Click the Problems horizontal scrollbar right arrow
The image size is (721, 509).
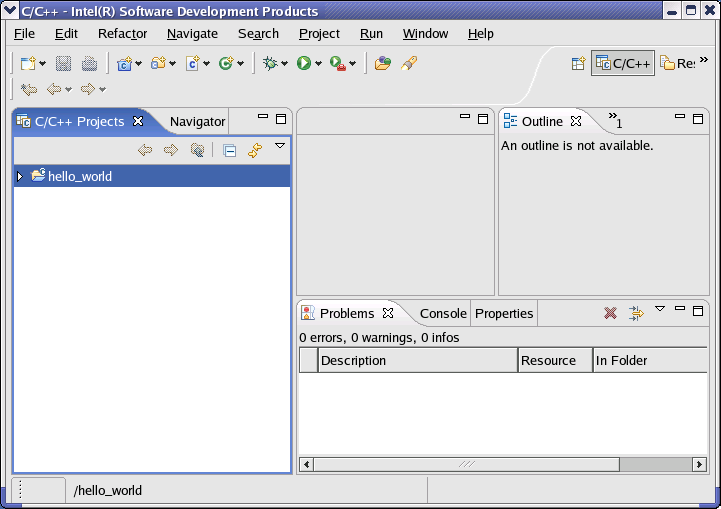[x=699, y=464]
